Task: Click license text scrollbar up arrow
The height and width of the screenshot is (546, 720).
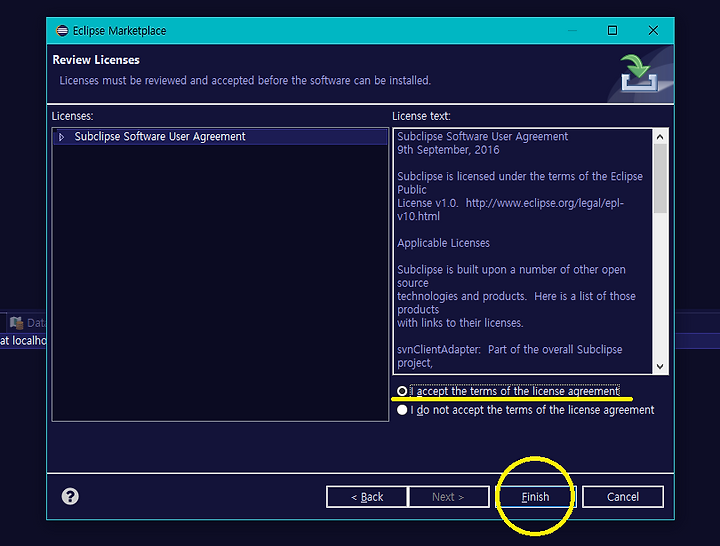Action: tap(660, 137)
